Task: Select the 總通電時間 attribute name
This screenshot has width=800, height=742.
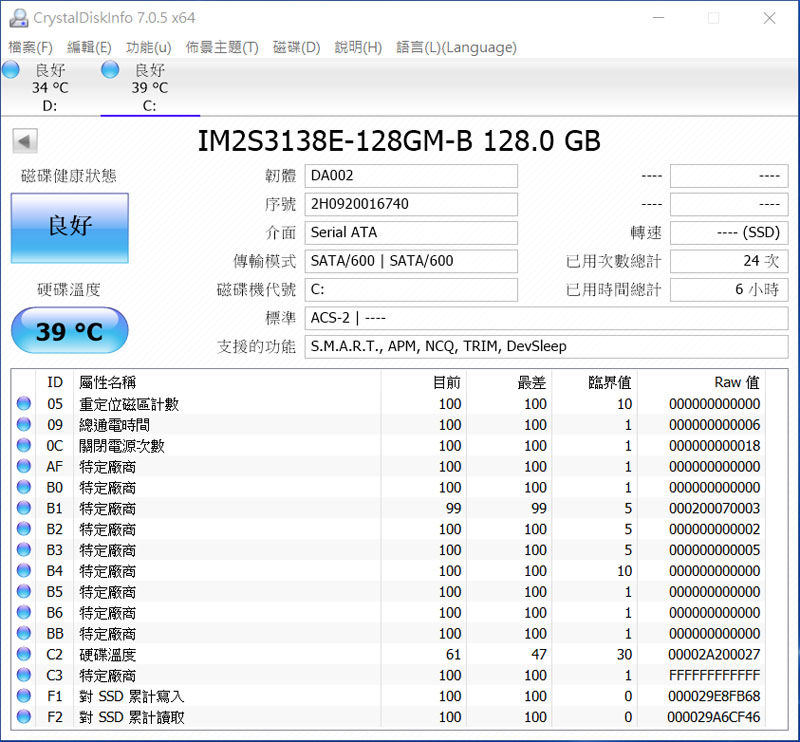Action: pos(114,425)
